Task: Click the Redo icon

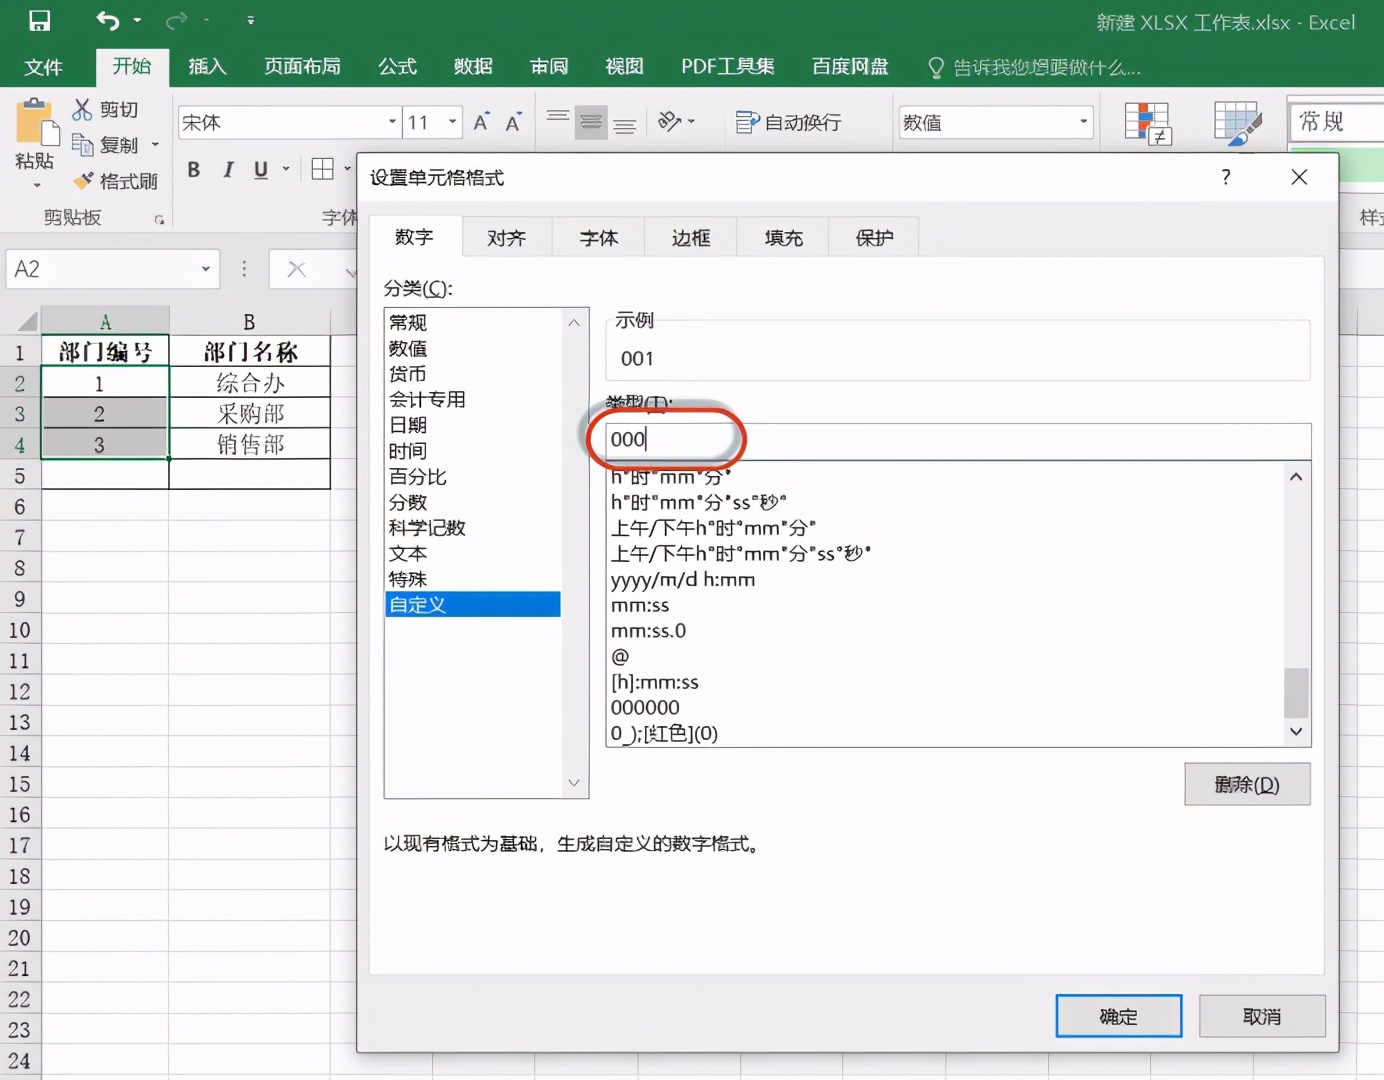Action: click(176, 20)
